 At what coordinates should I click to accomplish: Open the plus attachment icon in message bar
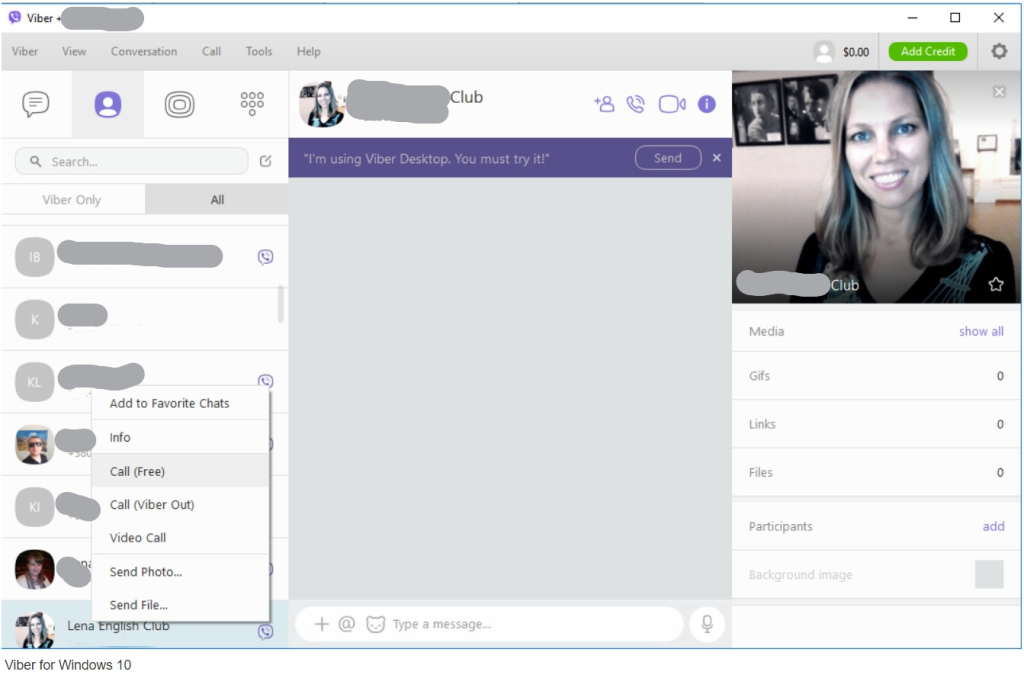pyautogui.click(x=321, y=624)
